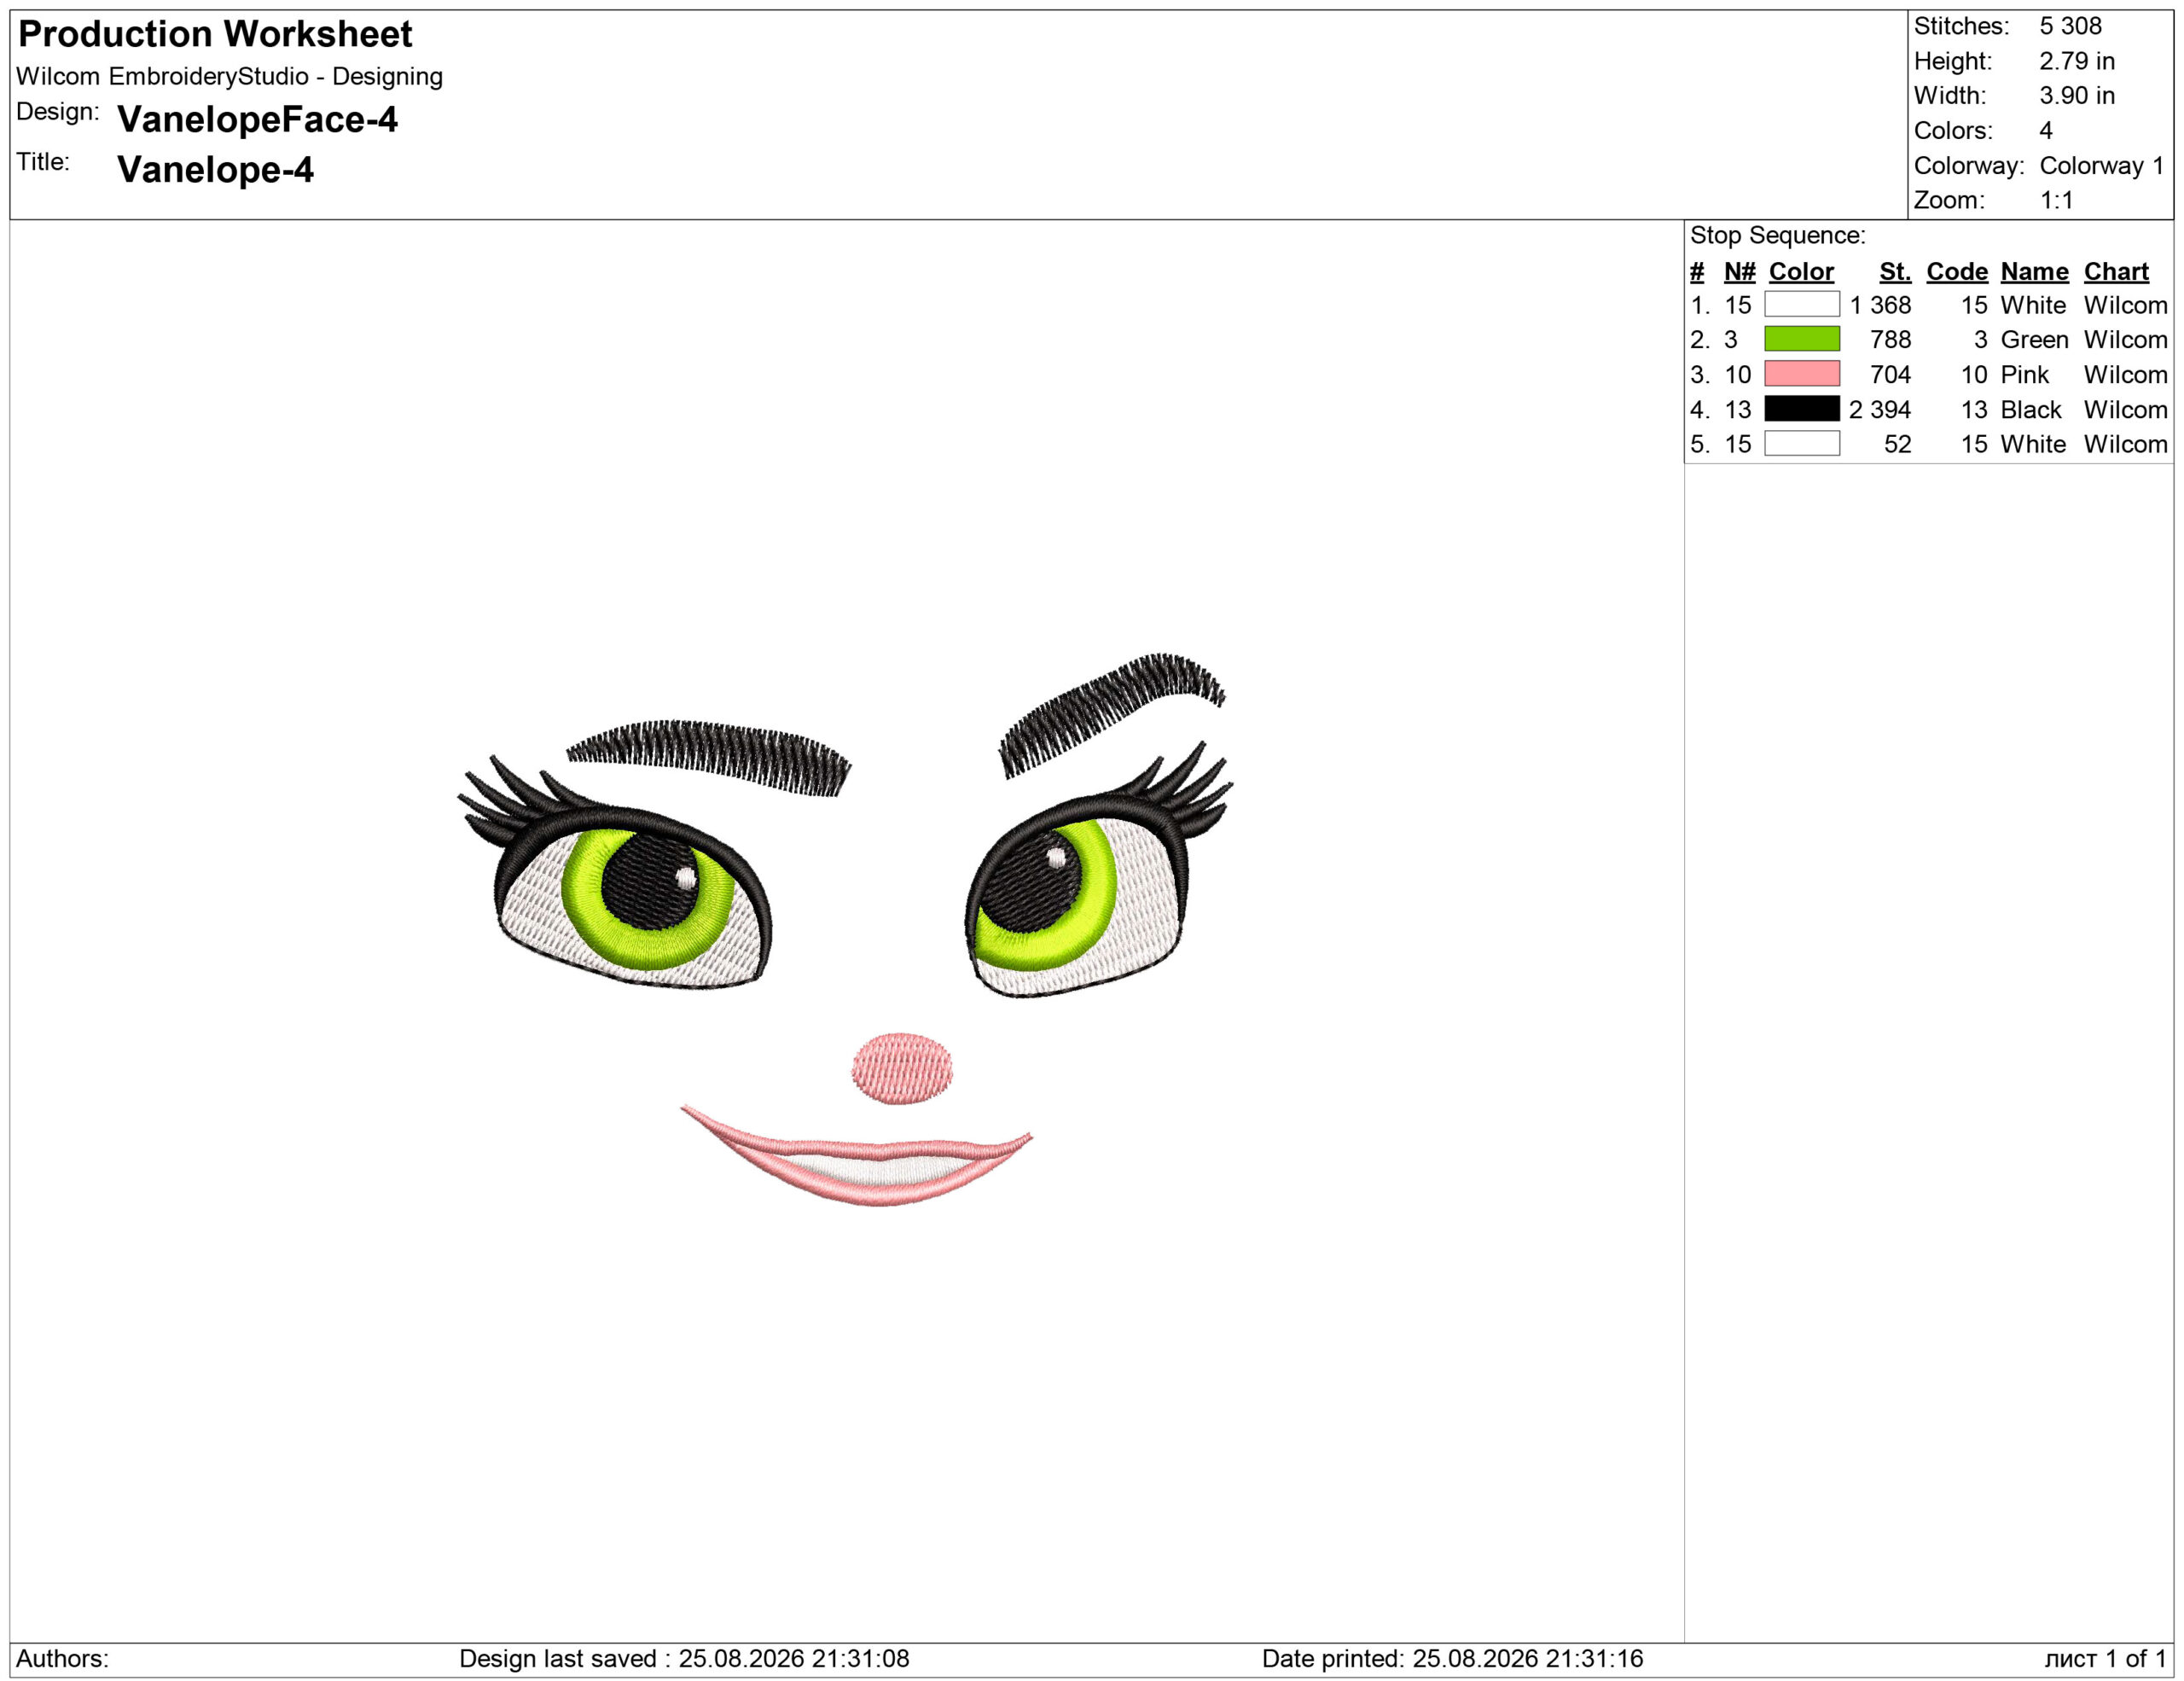Click the color name "Green"
Viewport: 2184px width, 1681px height.
click(2034, 340)
